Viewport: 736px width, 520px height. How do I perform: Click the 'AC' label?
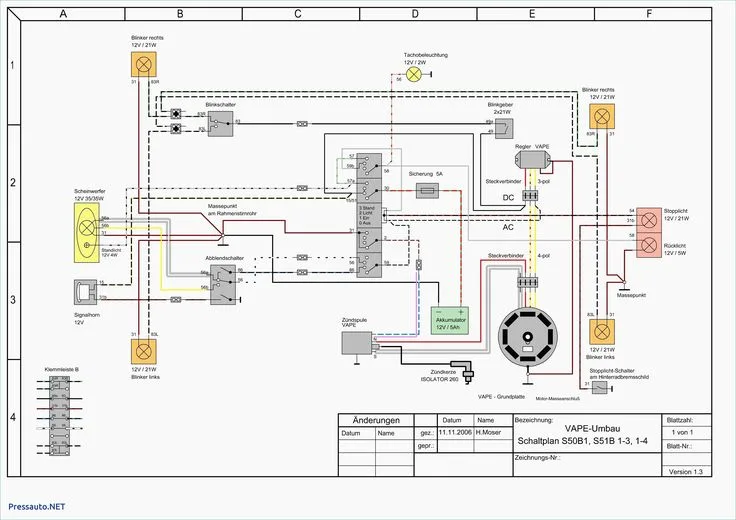508,227
